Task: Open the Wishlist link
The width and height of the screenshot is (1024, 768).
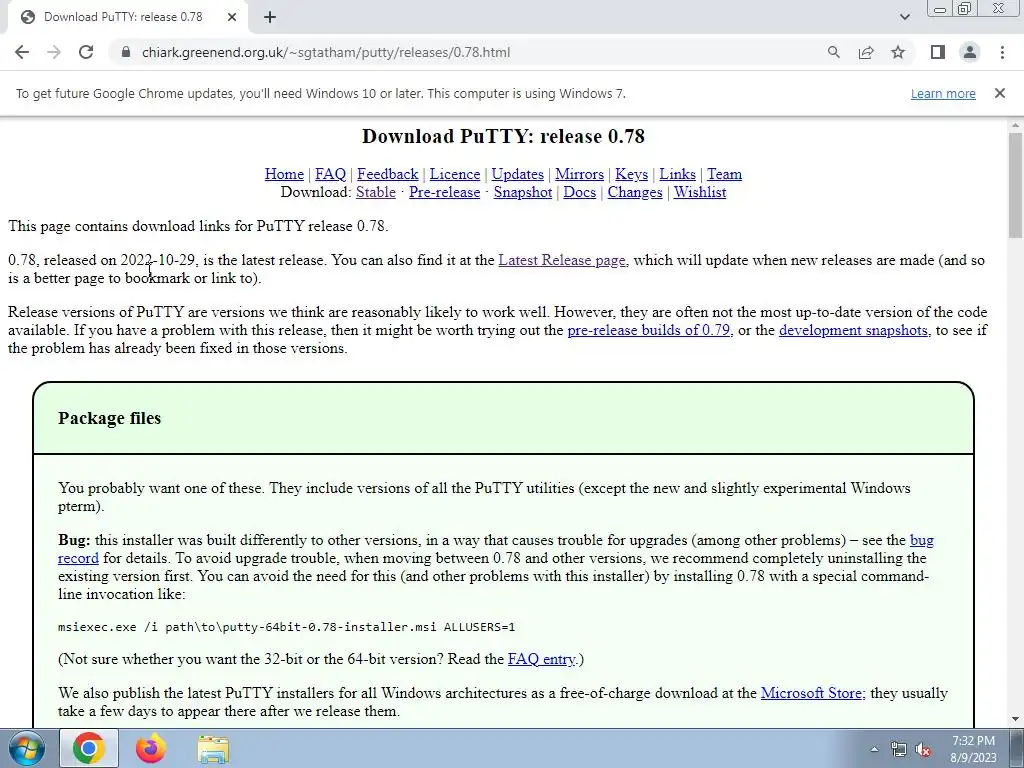Action: coord(700,192)
